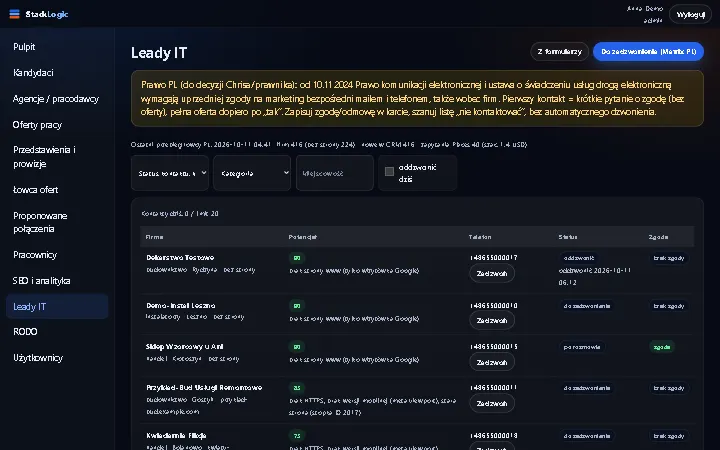Click the green "zgoda" badge for Sklep Wzorcowy
720x450 pixels.
662,347
